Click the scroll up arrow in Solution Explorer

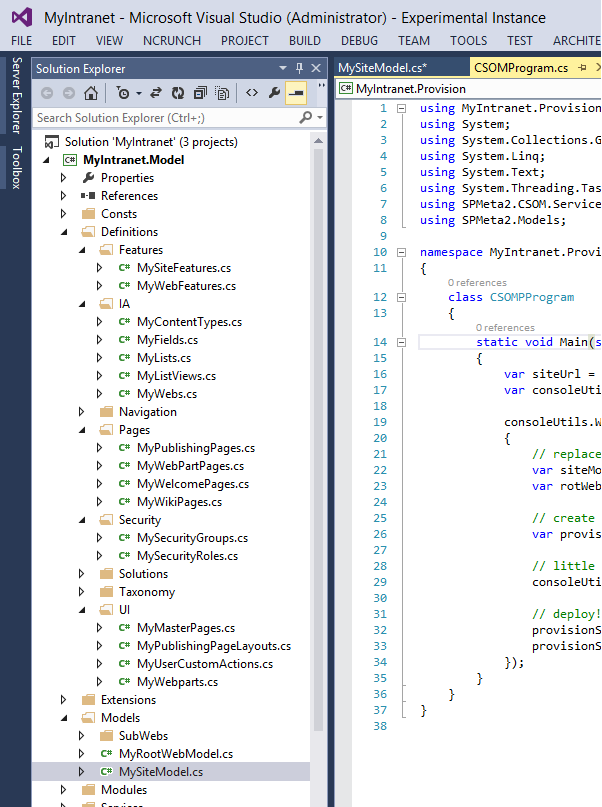pyautogui.click(x=318, y=141)
